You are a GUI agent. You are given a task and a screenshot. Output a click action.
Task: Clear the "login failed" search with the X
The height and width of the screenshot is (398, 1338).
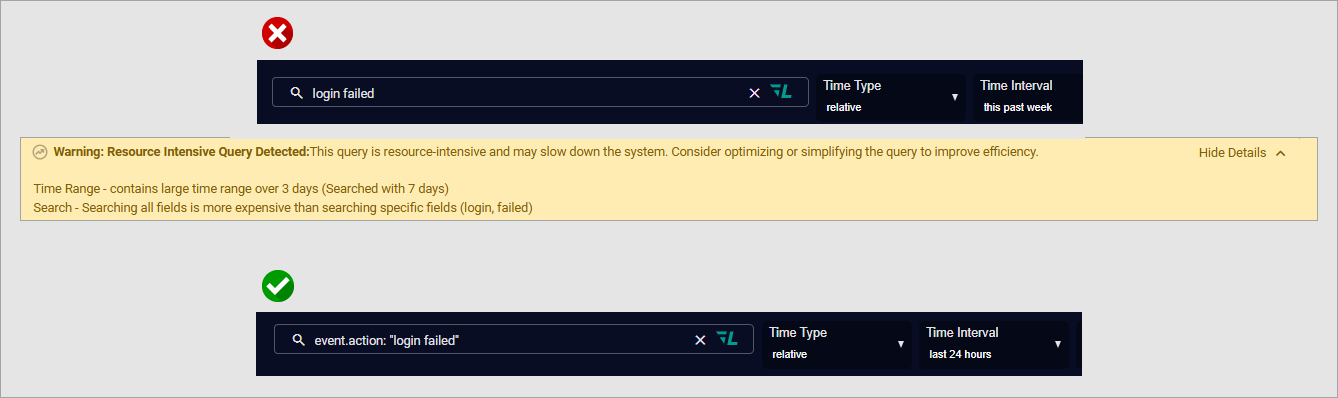click(x=755, y=93)
